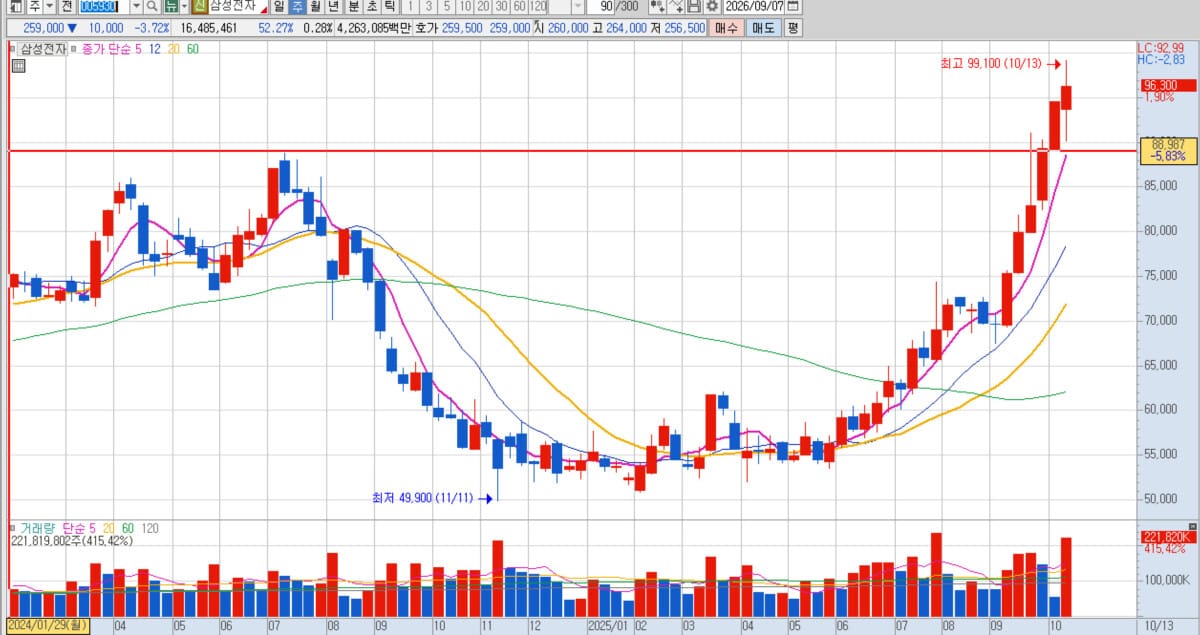This screenshot has width=1200, height=635.
Task: Choose the 10 interval button
Action: pyautogui.click(x=466, y=7)
